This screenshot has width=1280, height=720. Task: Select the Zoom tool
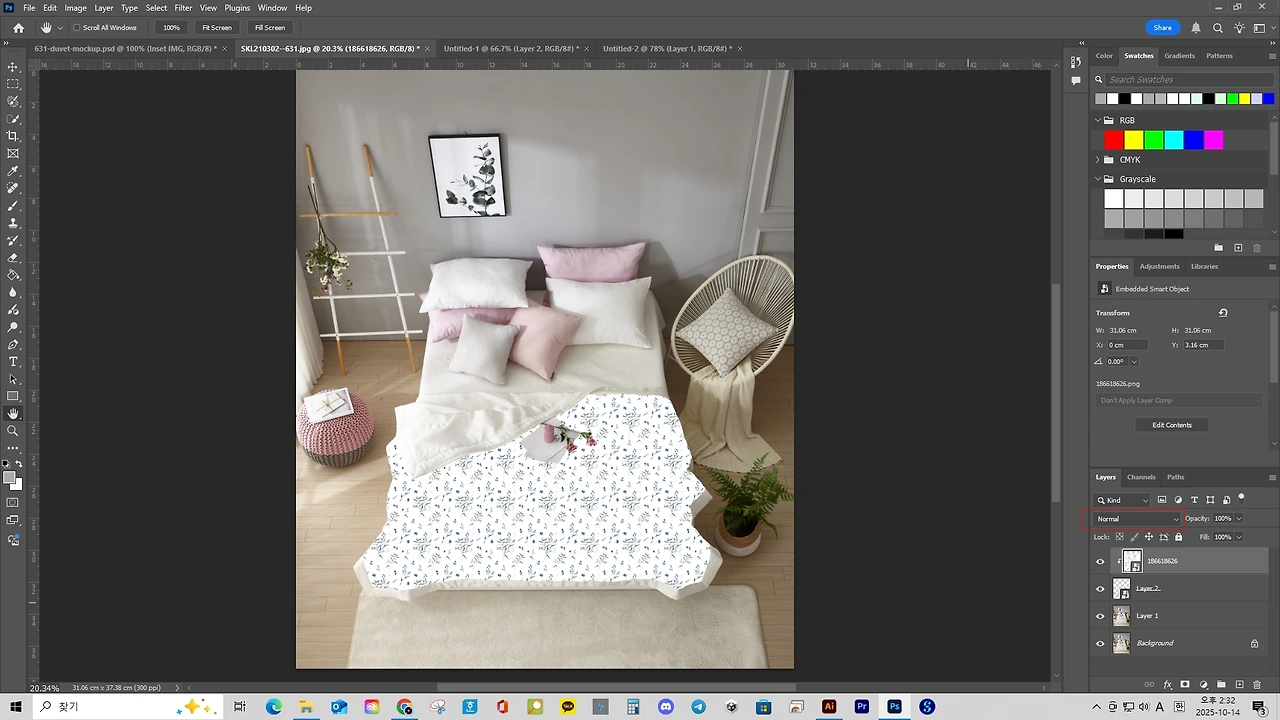[x=13, y=431]
